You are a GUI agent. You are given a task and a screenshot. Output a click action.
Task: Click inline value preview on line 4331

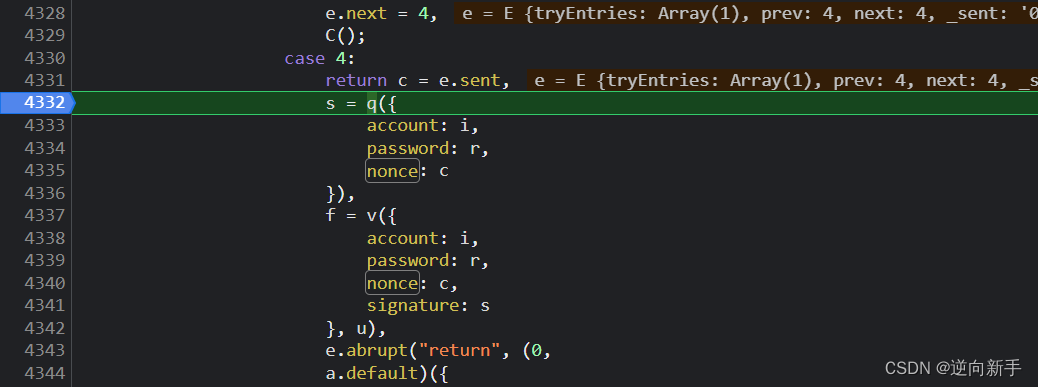pos(782,81)
